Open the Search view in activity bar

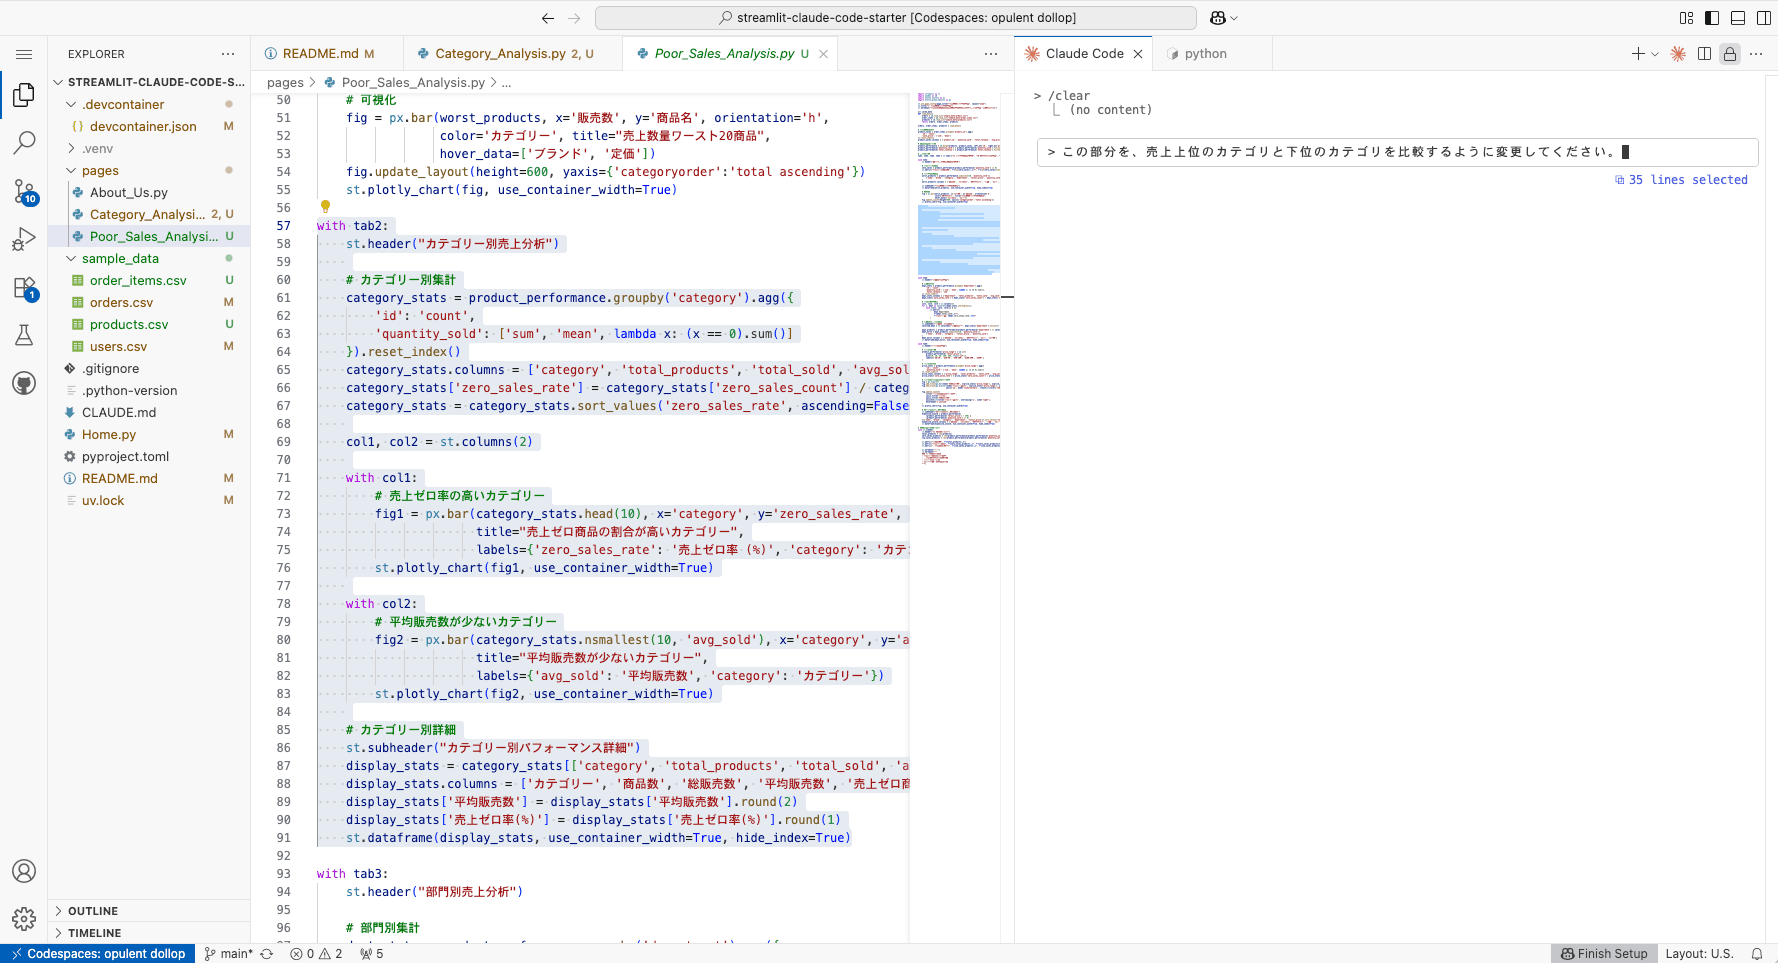(x=24, y=143)
